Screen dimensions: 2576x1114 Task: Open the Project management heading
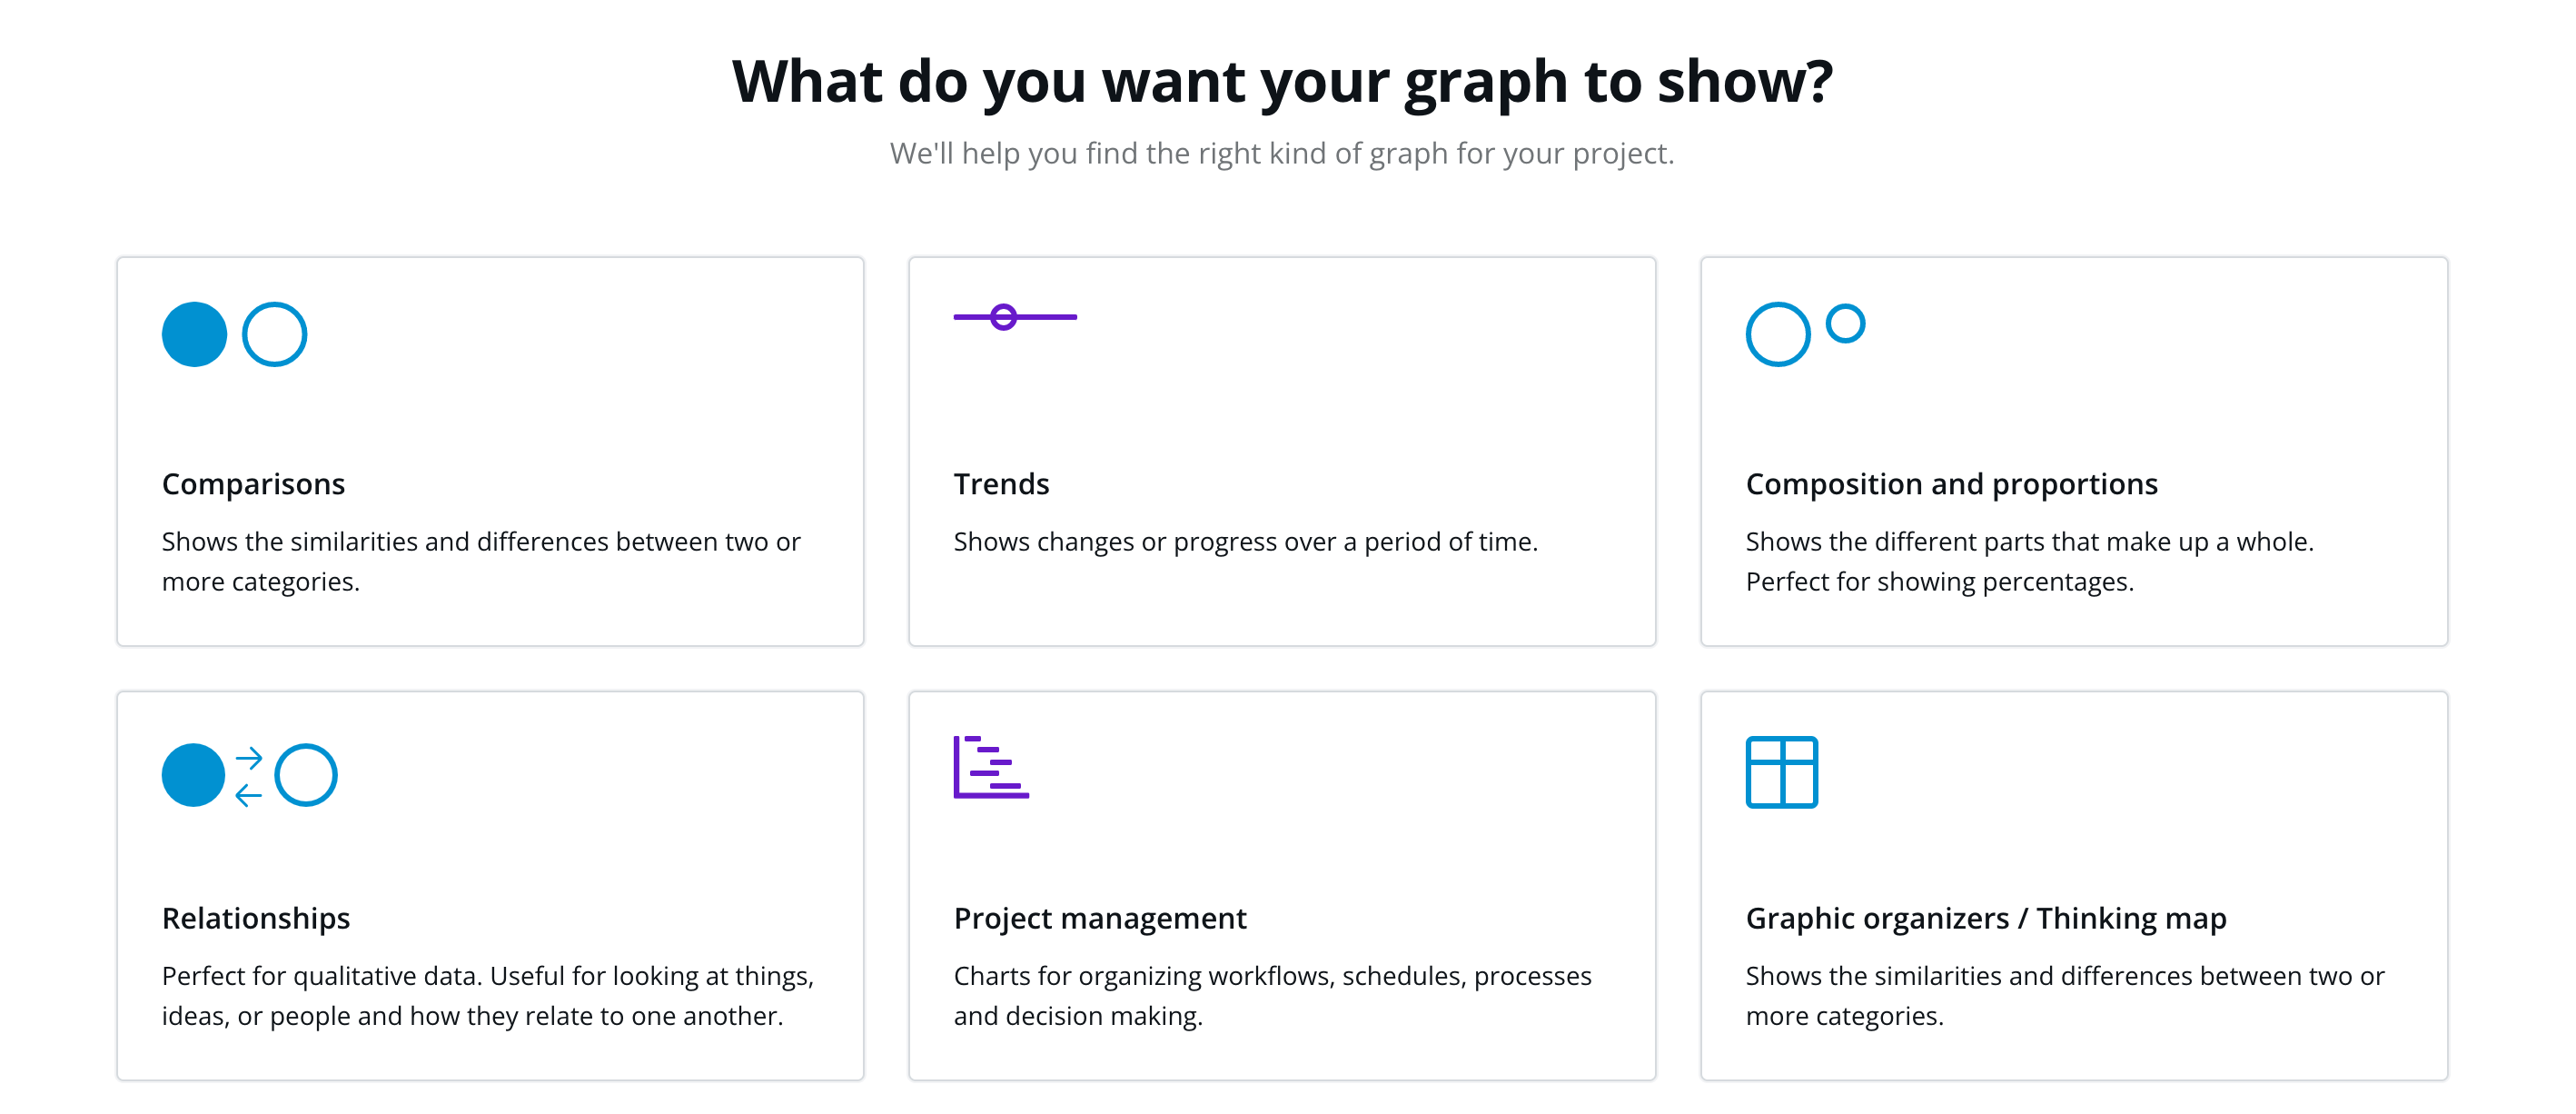[1100, 918]
